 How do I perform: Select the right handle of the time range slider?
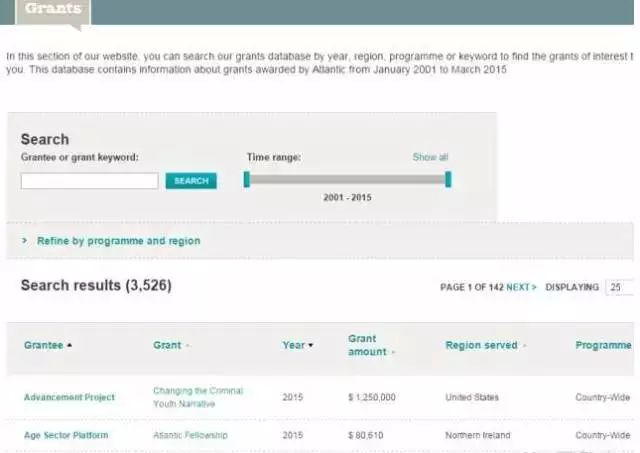(448, 180)
